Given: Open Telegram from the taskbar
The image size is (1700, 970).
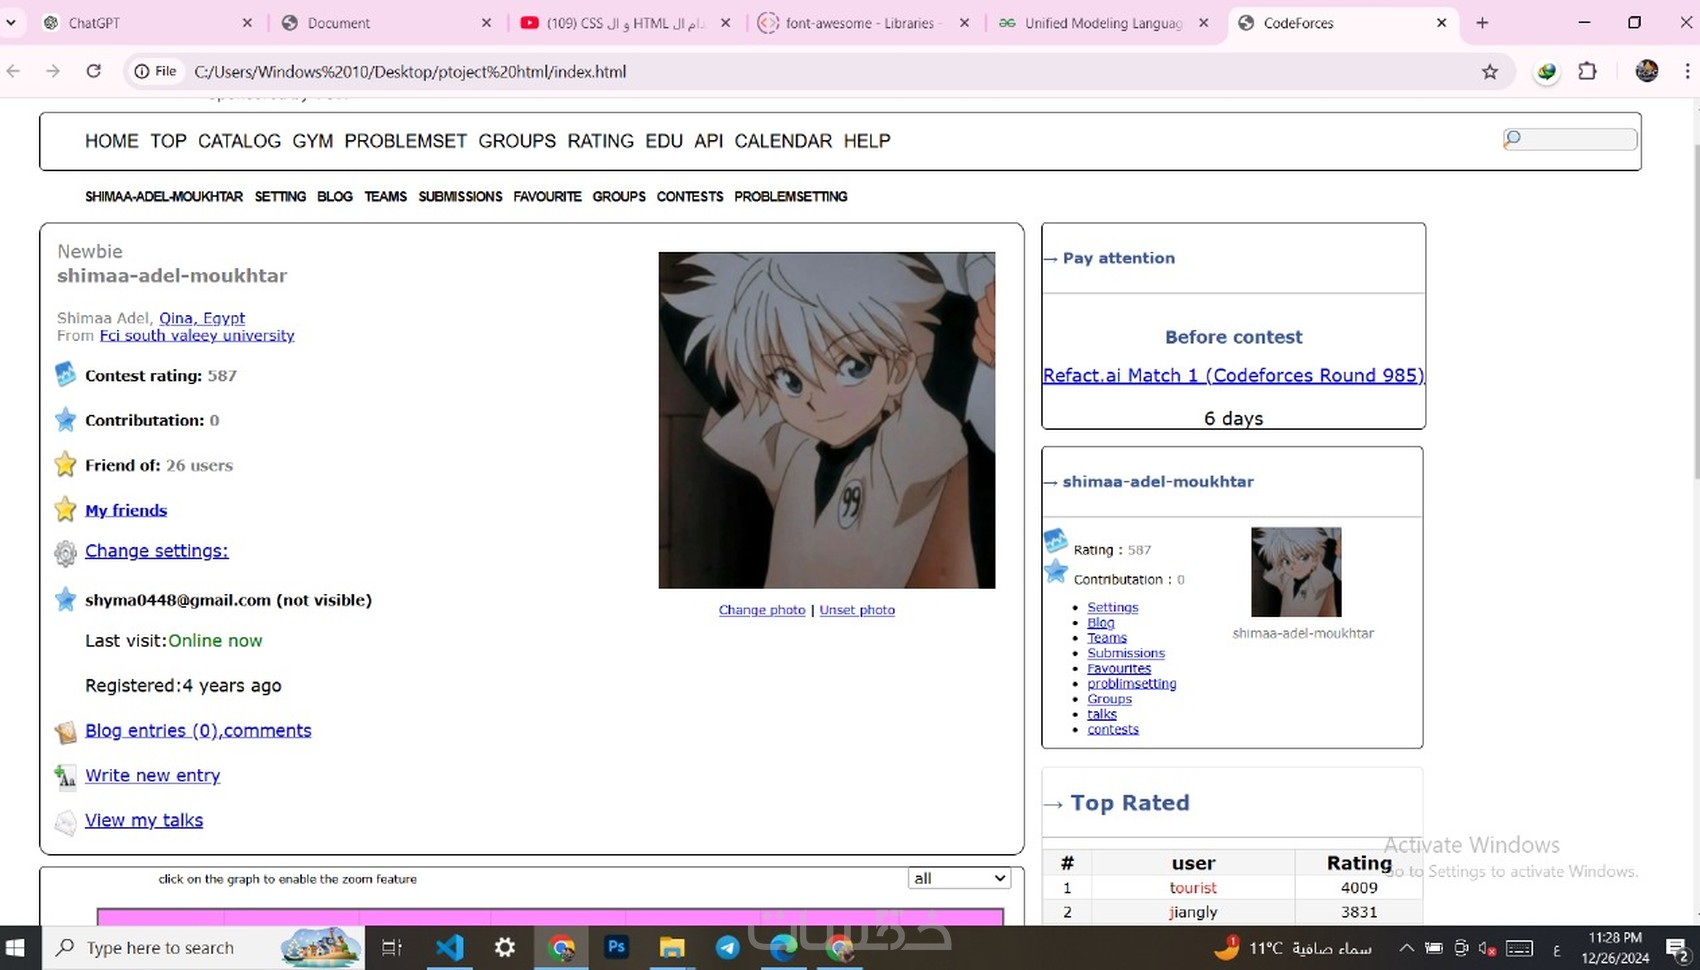Looking at the screenshot, I should point(728,948).
